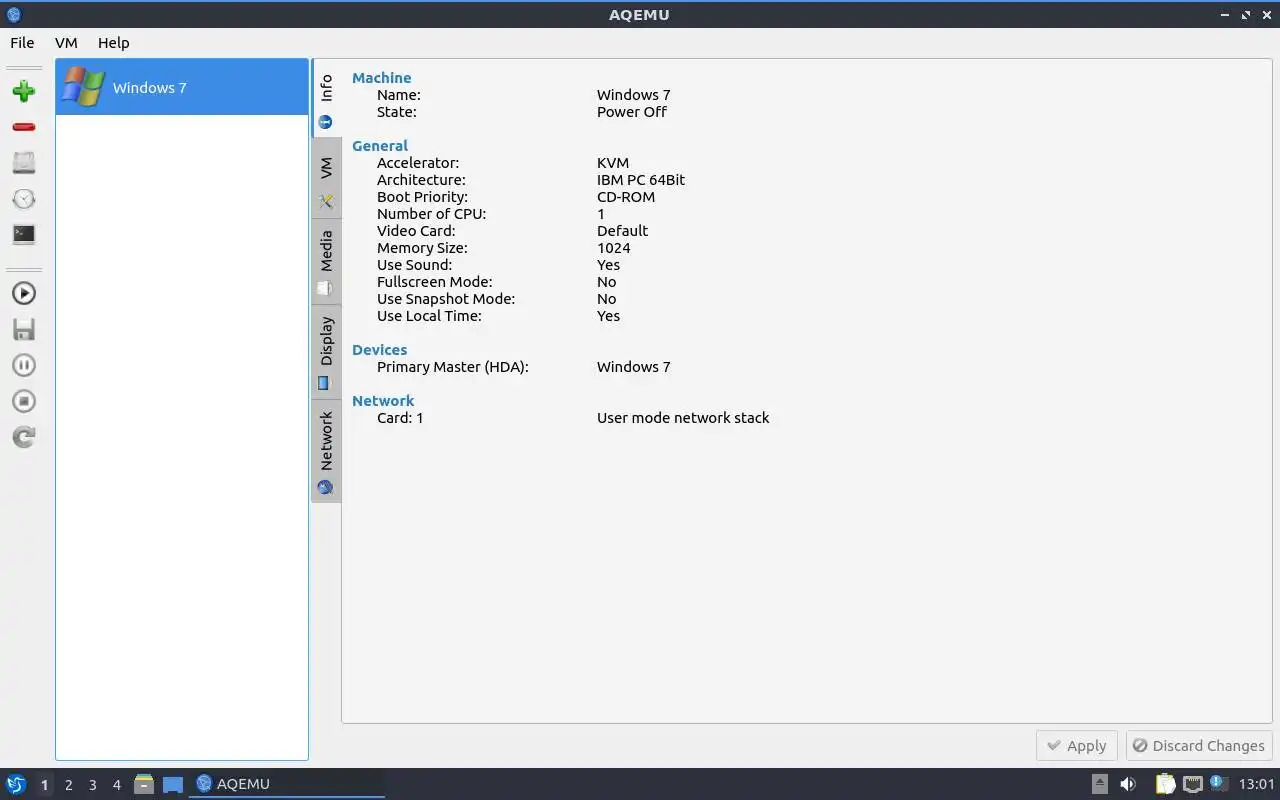
Task: Switch to workspace 2
Action: tap(69, 785)
